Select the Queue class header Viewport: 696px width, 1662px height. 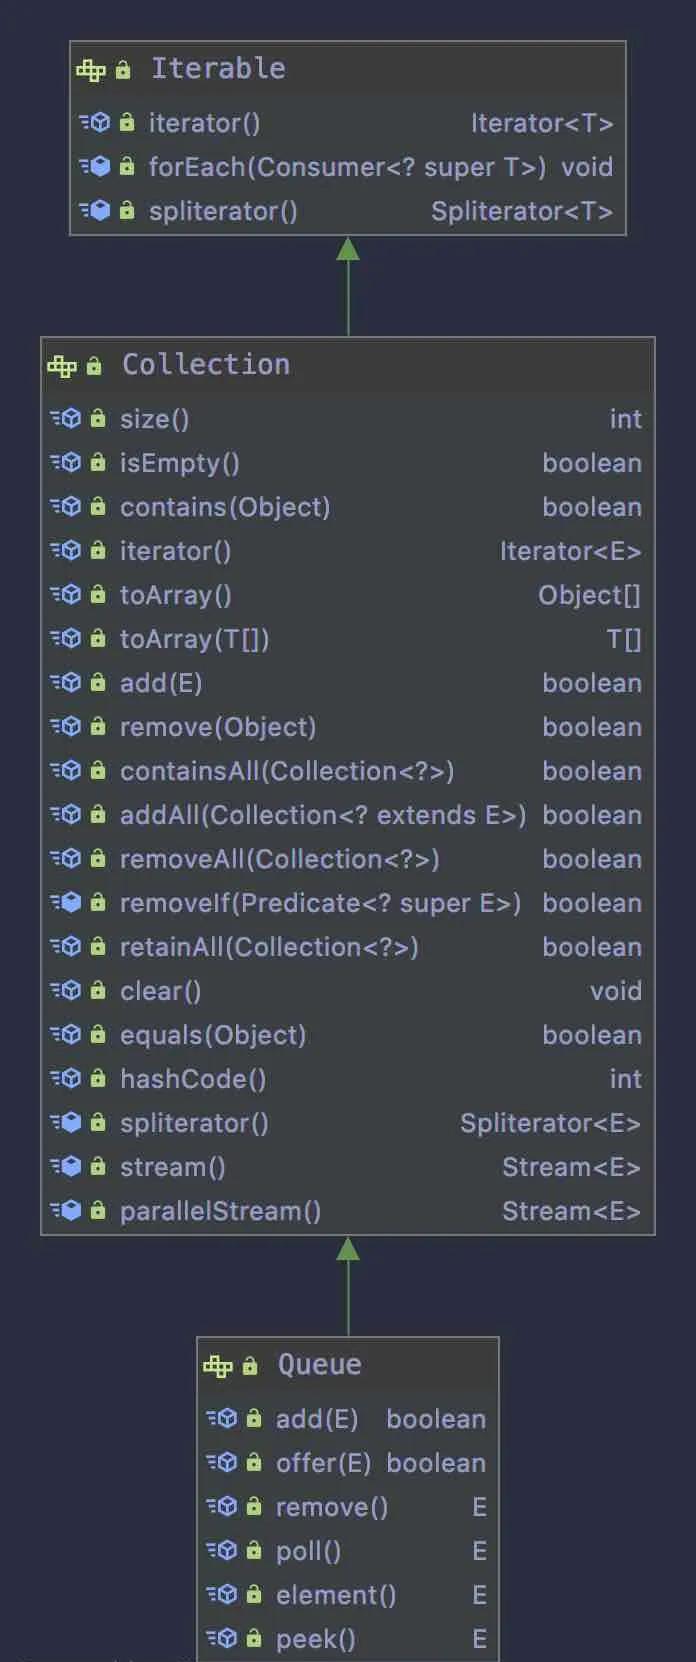[348, 1366]
